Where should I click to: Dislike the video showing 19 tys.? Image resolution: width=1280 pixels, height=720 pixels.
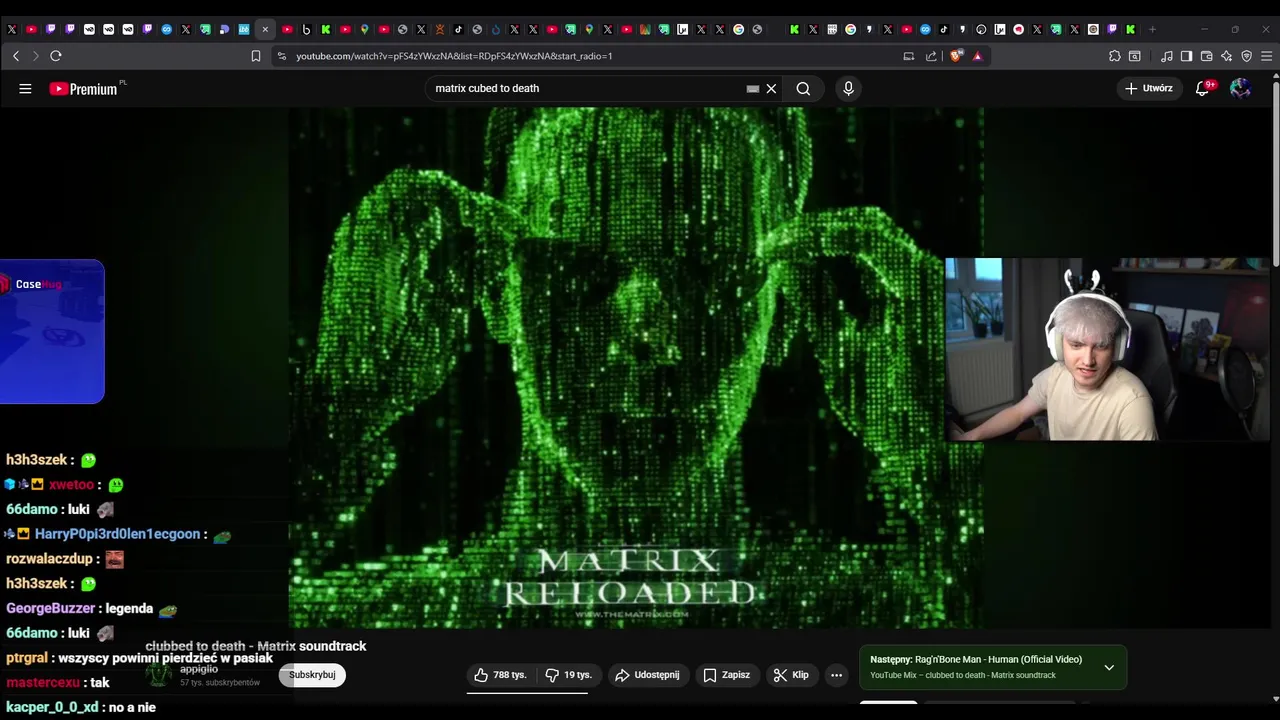(568, 675)
